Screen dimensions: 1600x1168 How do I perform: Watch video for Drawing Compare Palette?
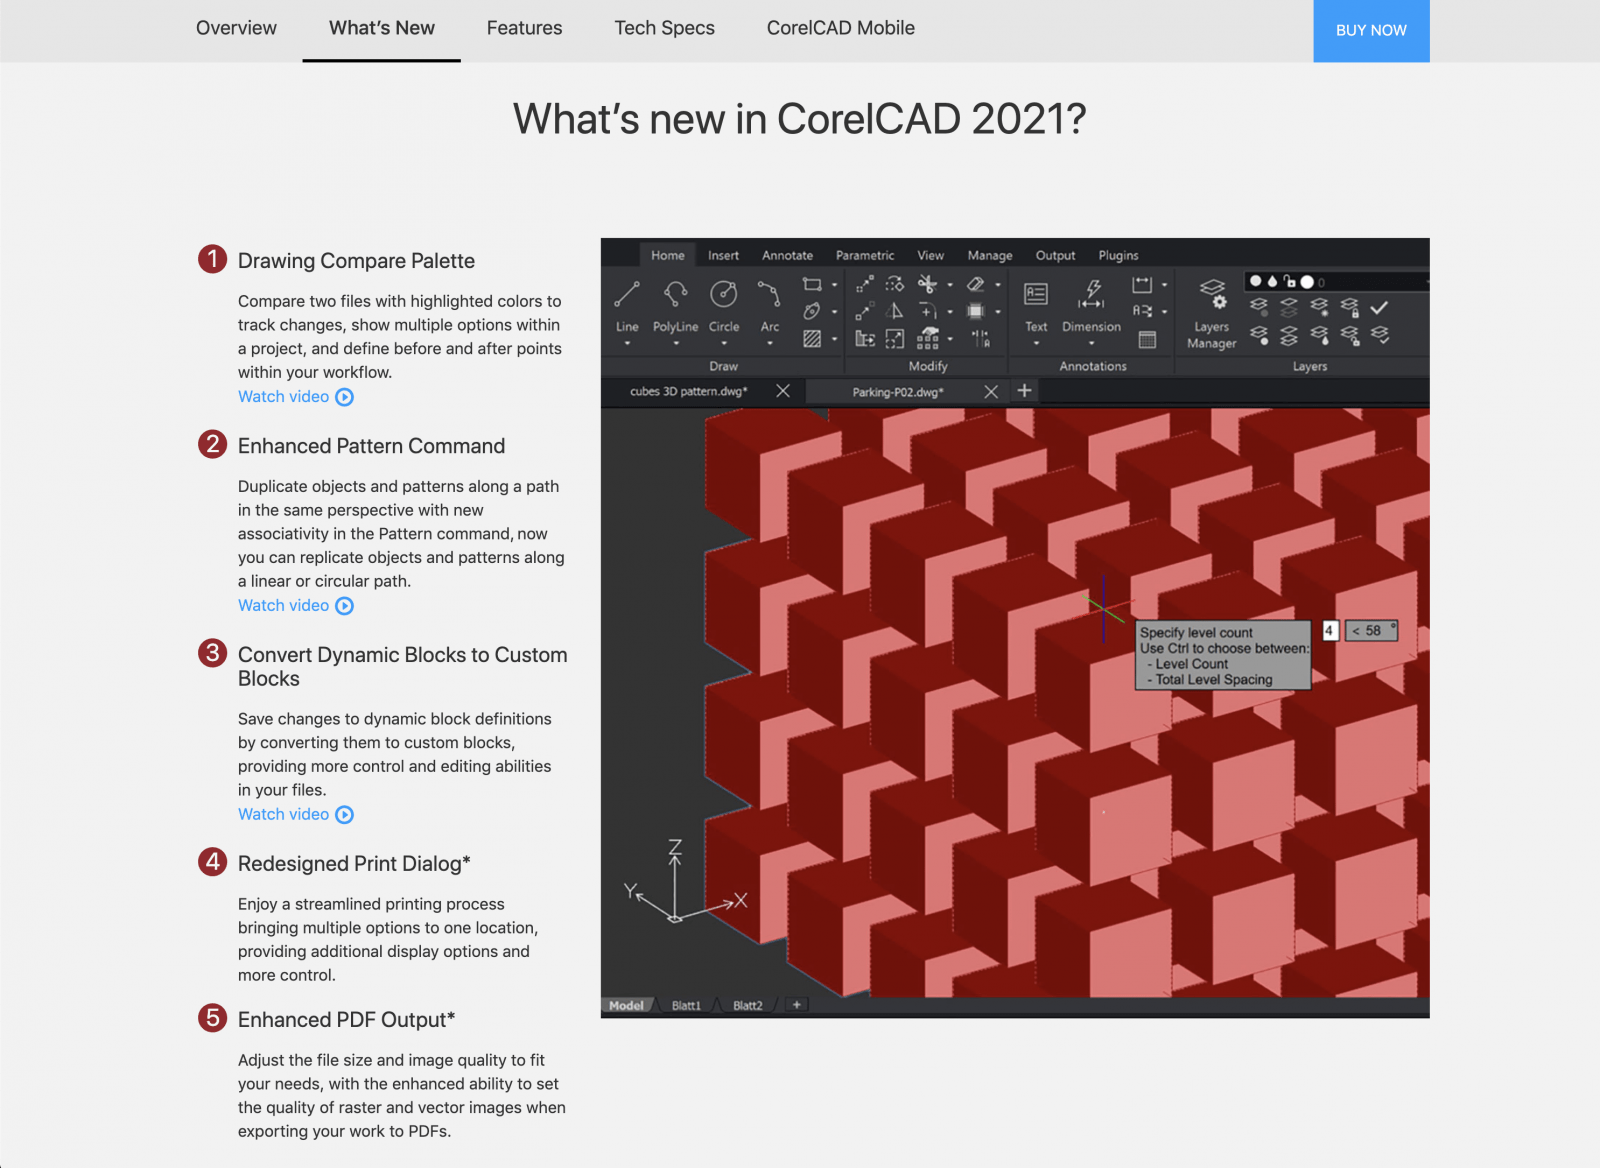click(296, 397)
